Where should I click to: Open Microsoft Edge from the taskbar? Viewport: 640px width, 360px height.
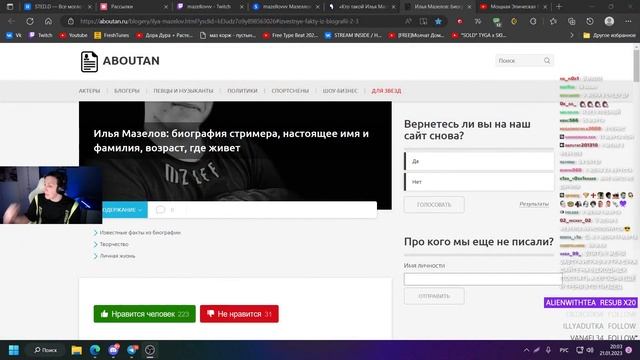click(95, 350)
